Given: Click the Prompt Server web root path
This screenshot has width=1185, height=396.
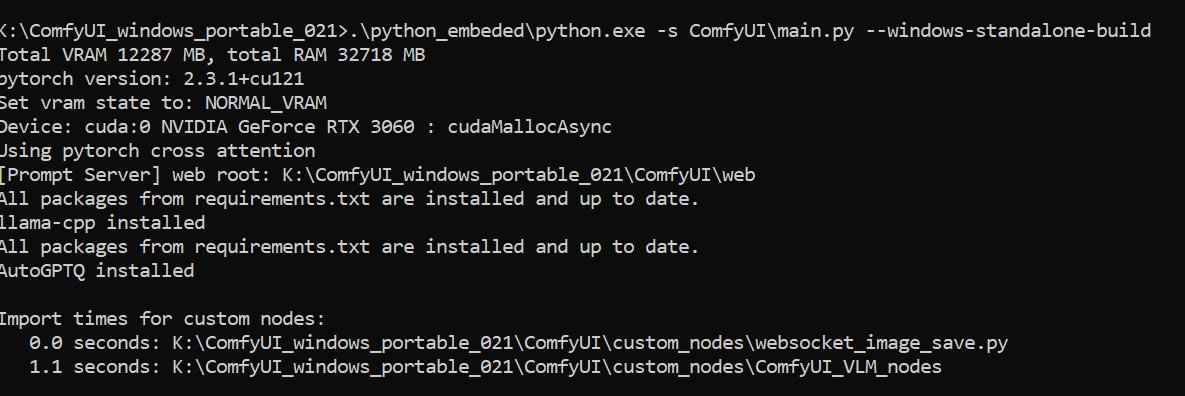Looking at the screenshot, I should (x=518, y=175).
